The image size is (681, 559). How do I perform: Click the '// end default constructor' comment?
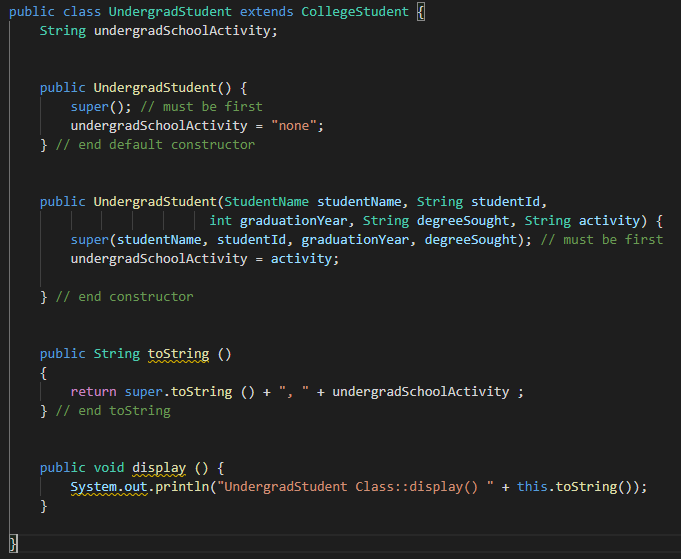pyautogui.click(x=155, y=145)
